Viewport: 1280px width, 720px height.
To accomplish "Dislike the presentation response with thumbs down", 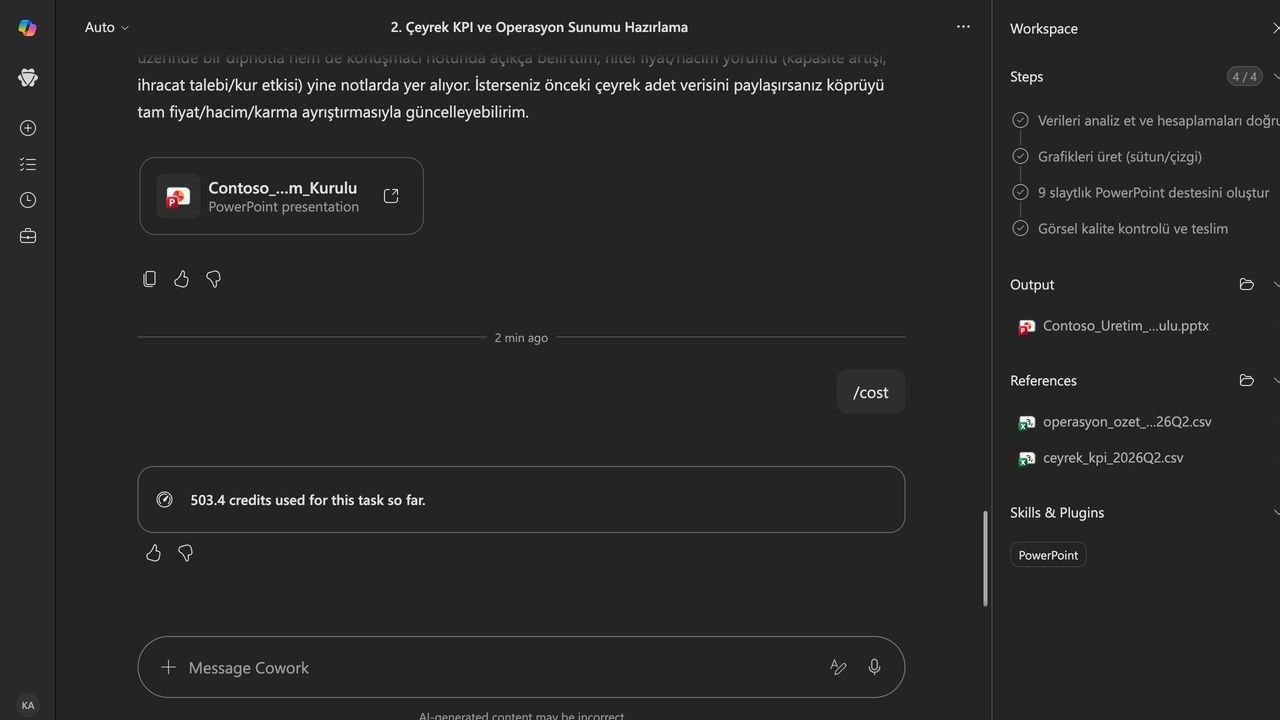I will click(213, 279).
